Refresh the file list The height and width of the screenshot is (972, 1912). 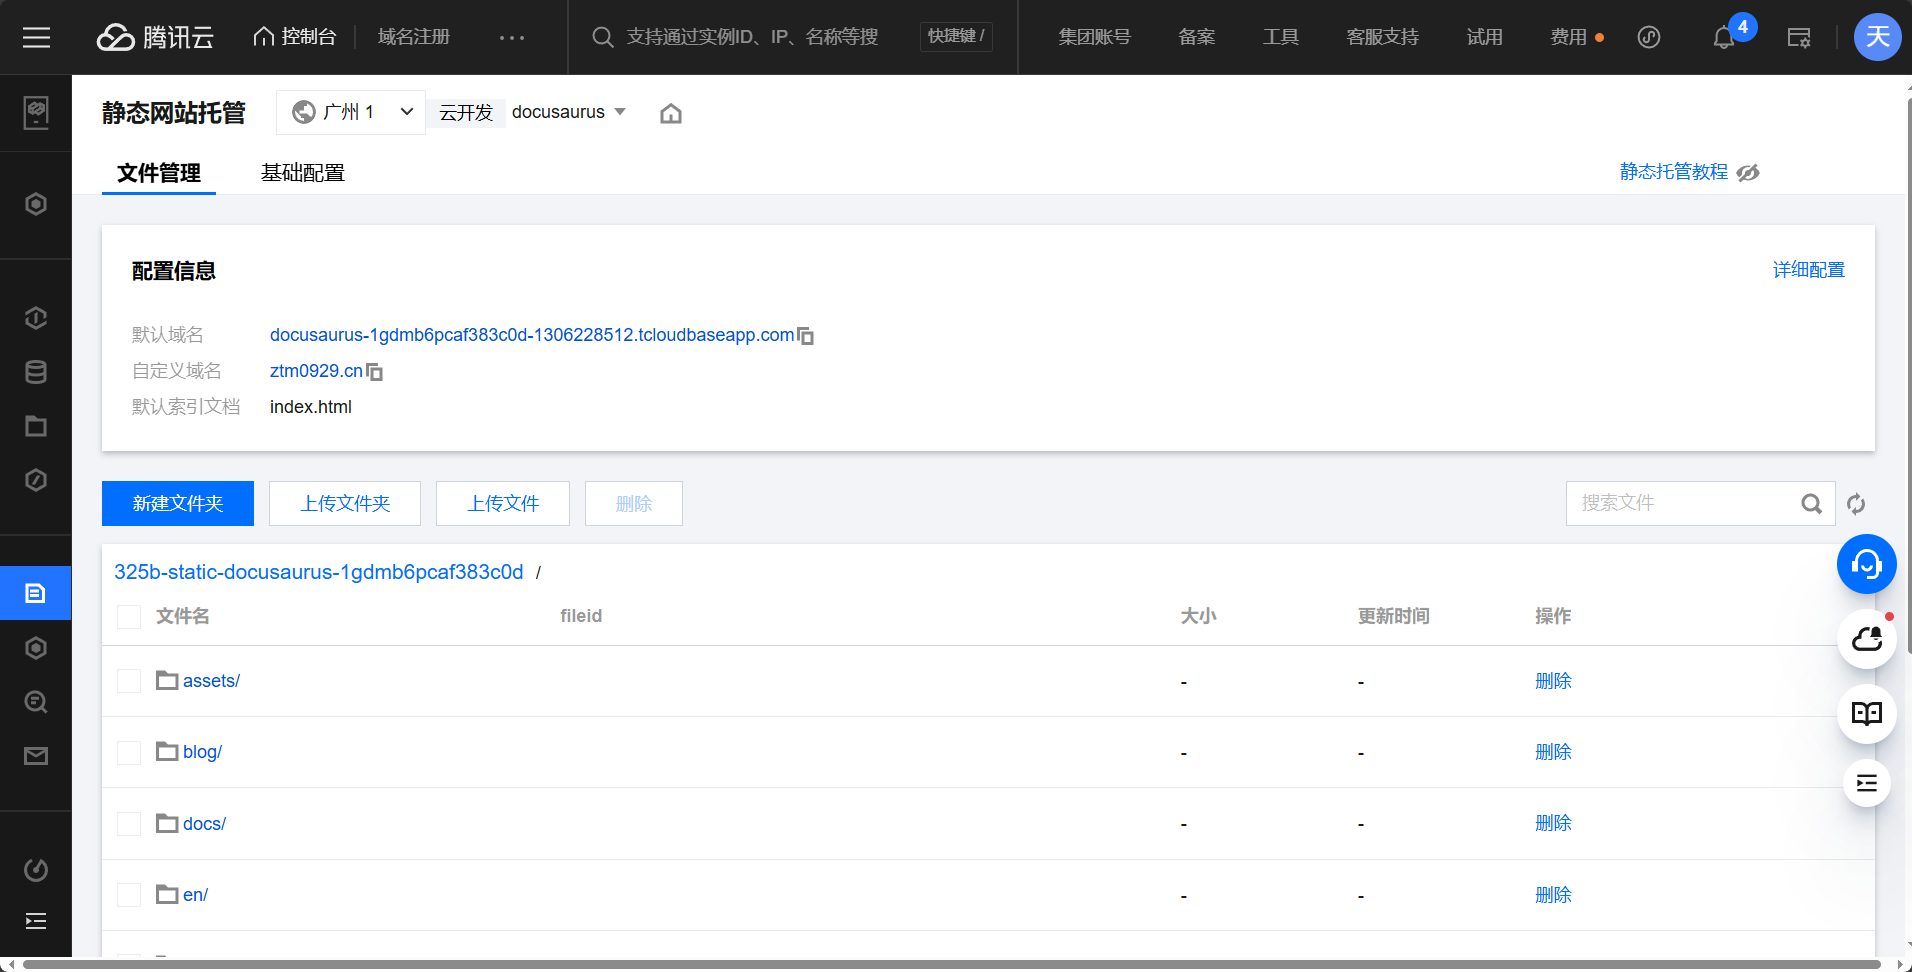click(1856, 504)
